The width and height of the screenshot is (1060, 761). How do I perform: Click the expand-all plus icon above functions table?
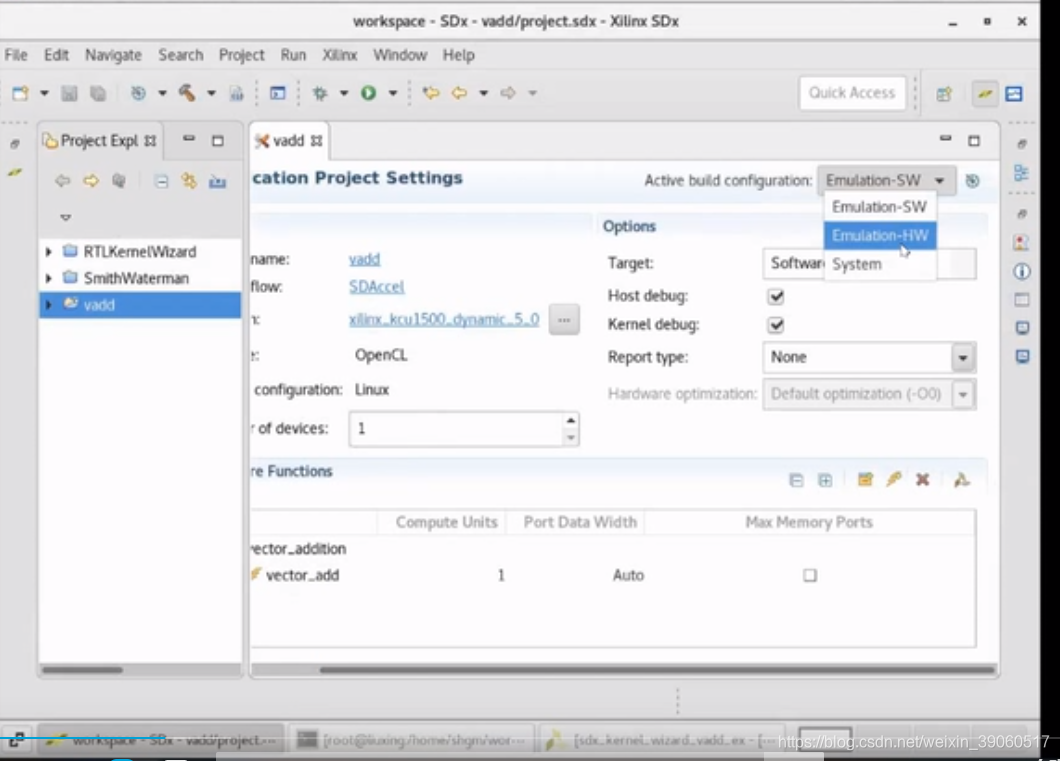click(825, 481)
